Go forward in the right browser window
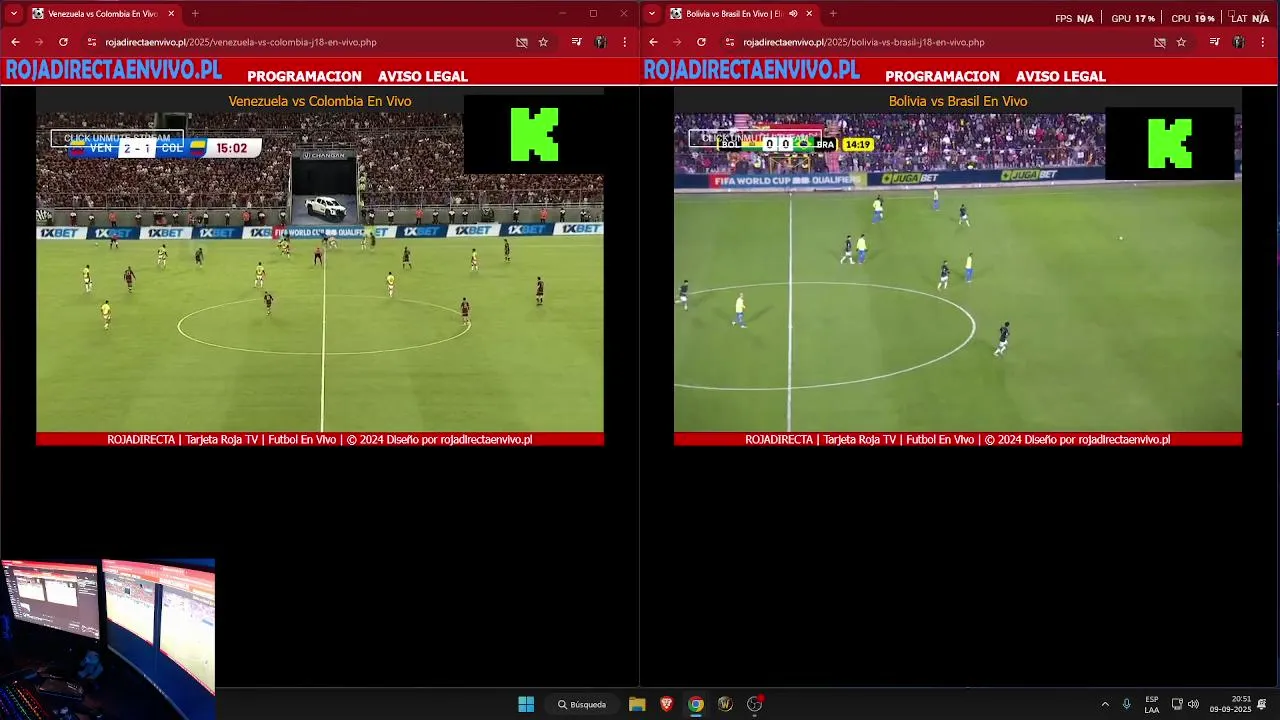This screenshot has width=1280, height=720. coord(677,42)
